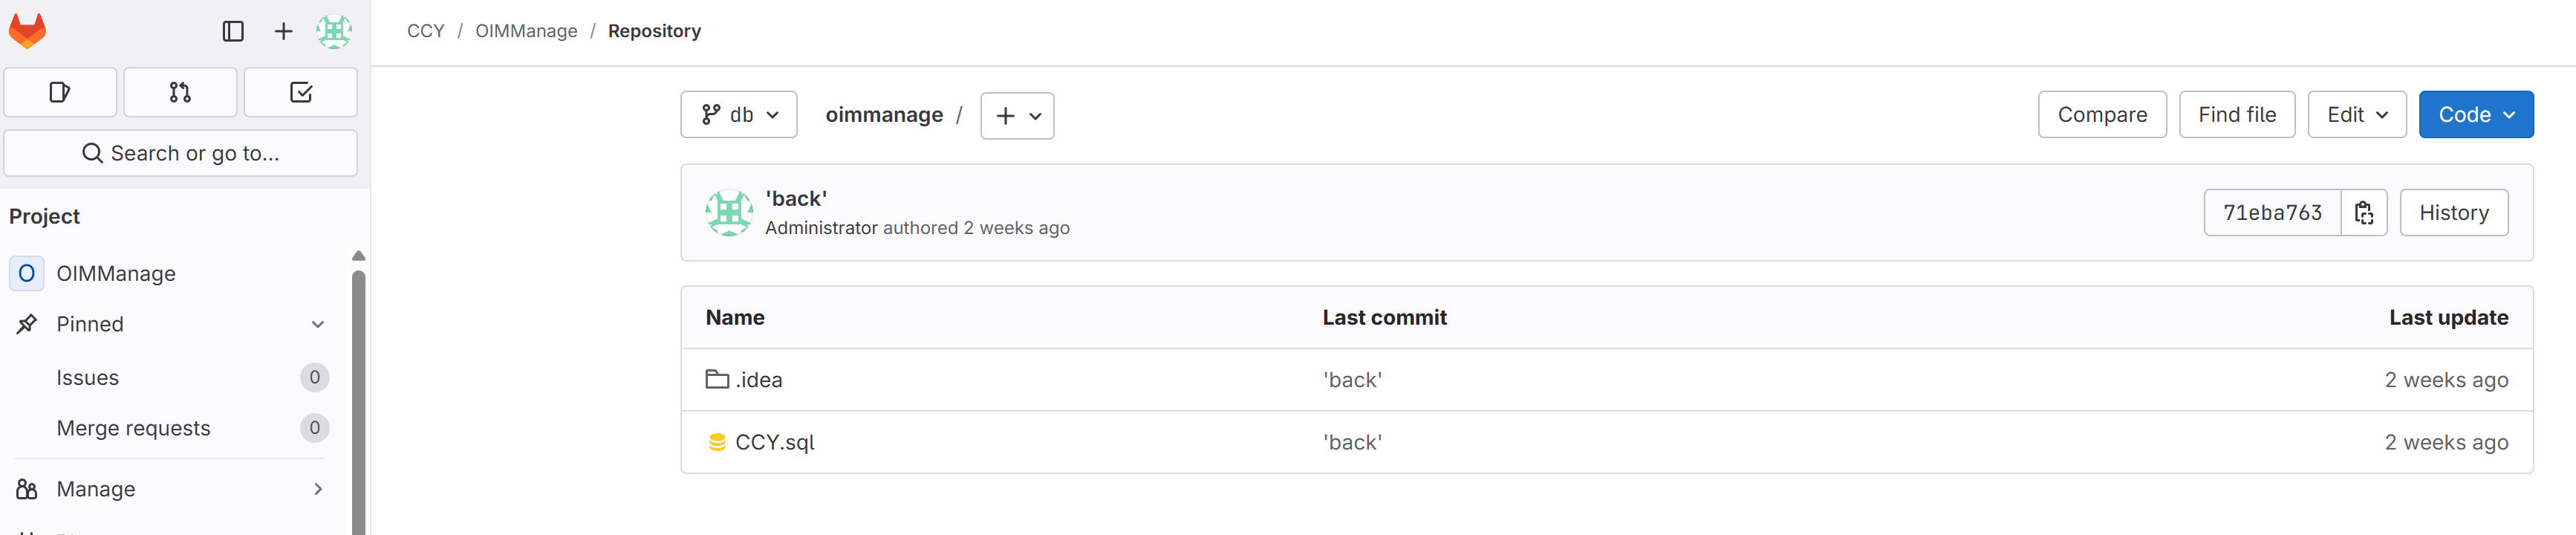Click the Compare button
Viewport: 2576px width, 535px height.
point(2102,115)
